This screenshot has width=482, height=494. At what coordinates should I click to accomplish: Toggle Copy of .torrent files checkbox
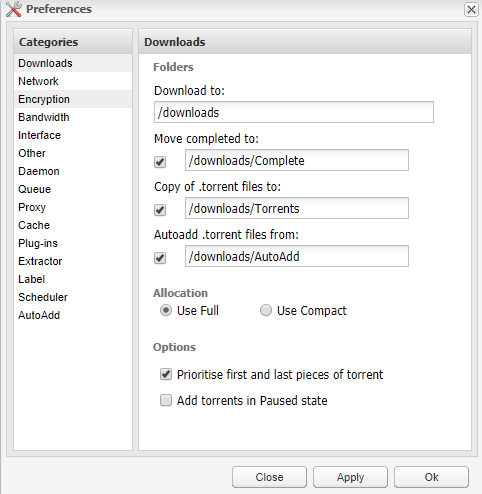160,210
